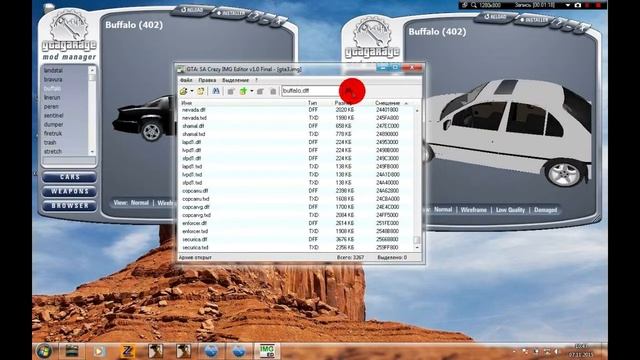Click the CARS button in the left mod manager
The image size is (640, 360).
coord(69,177)
